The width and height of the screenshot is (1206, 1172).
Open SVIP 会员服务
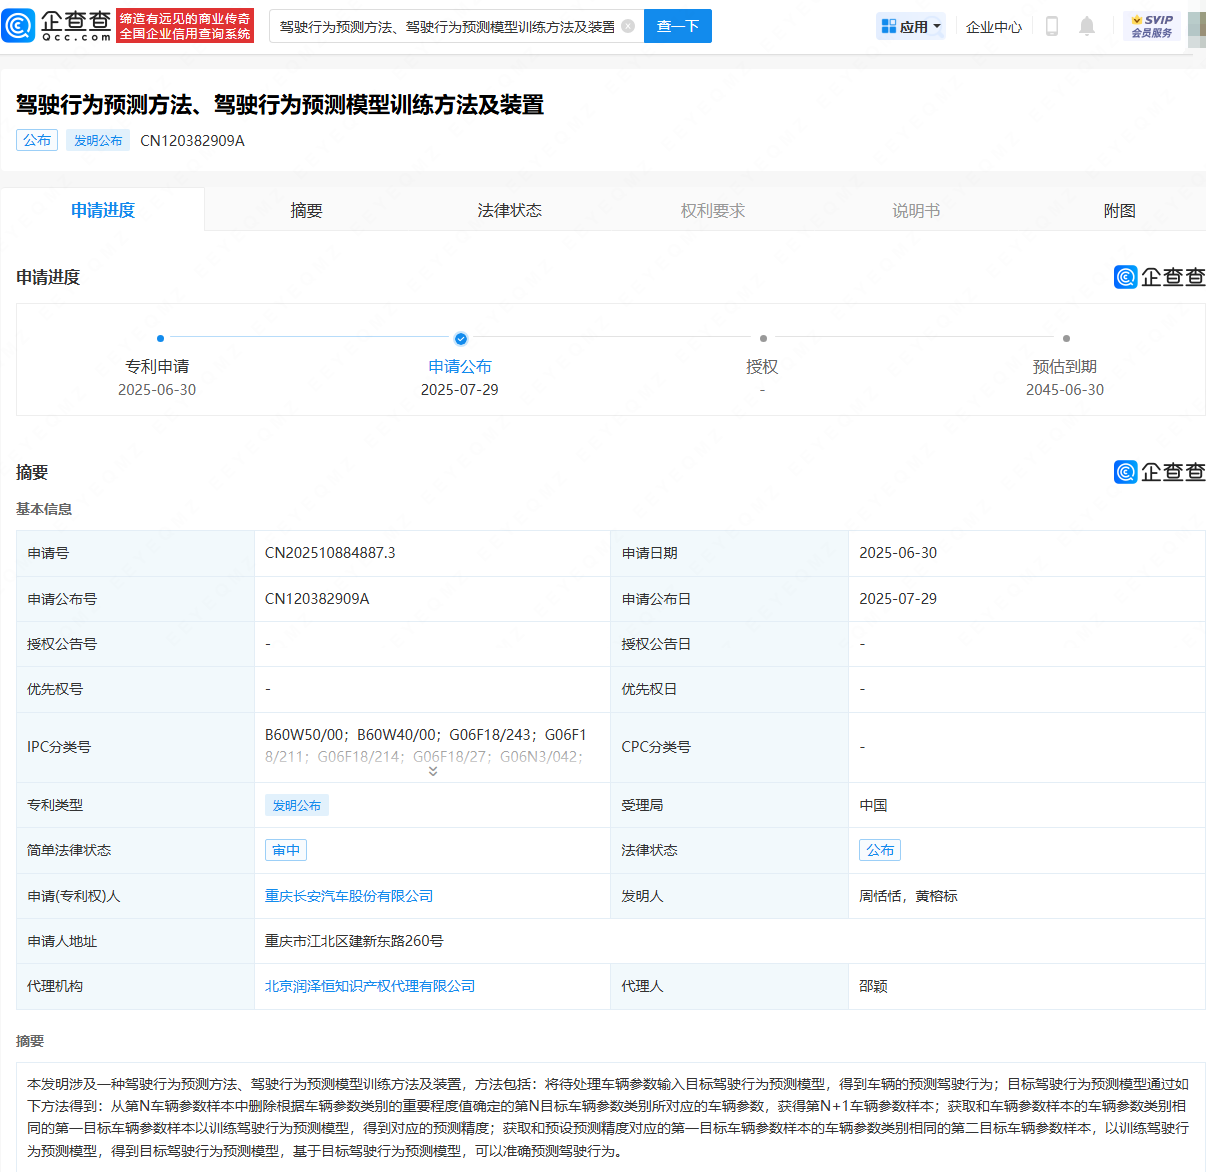pos(1152,27)
